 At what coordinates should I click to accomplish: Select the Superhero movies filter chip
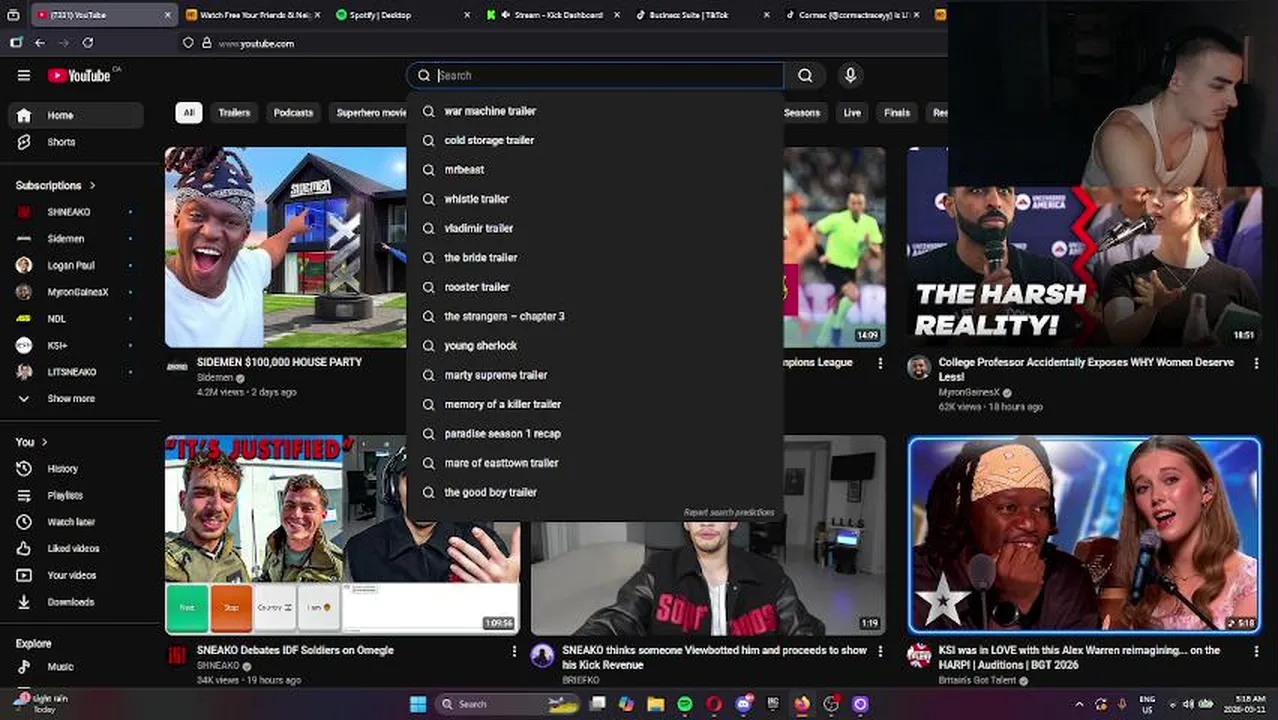[370, 113]
